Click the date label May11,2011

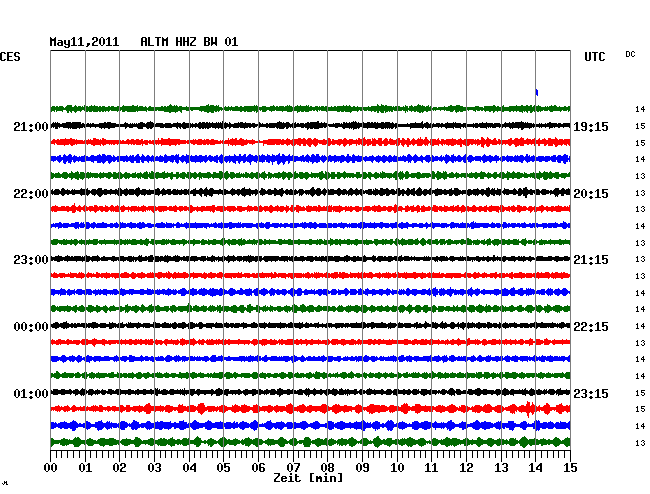pos(84,42)
